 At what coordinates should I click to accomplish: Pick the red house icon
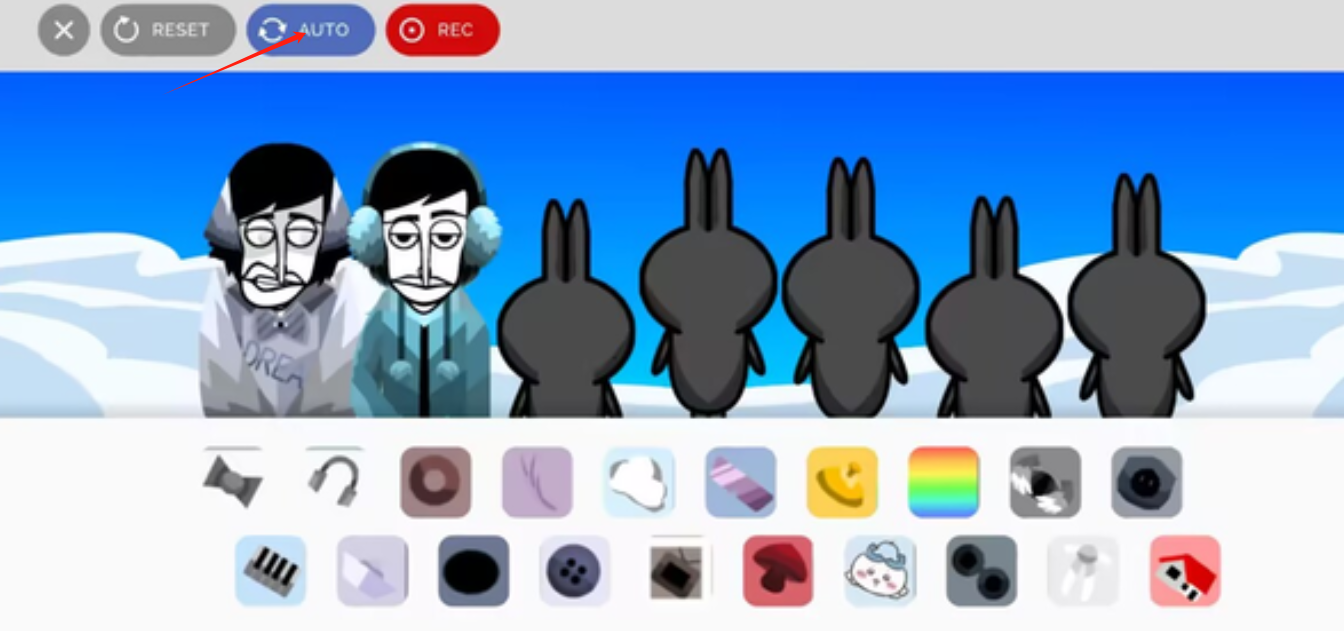click(1185, 571)
